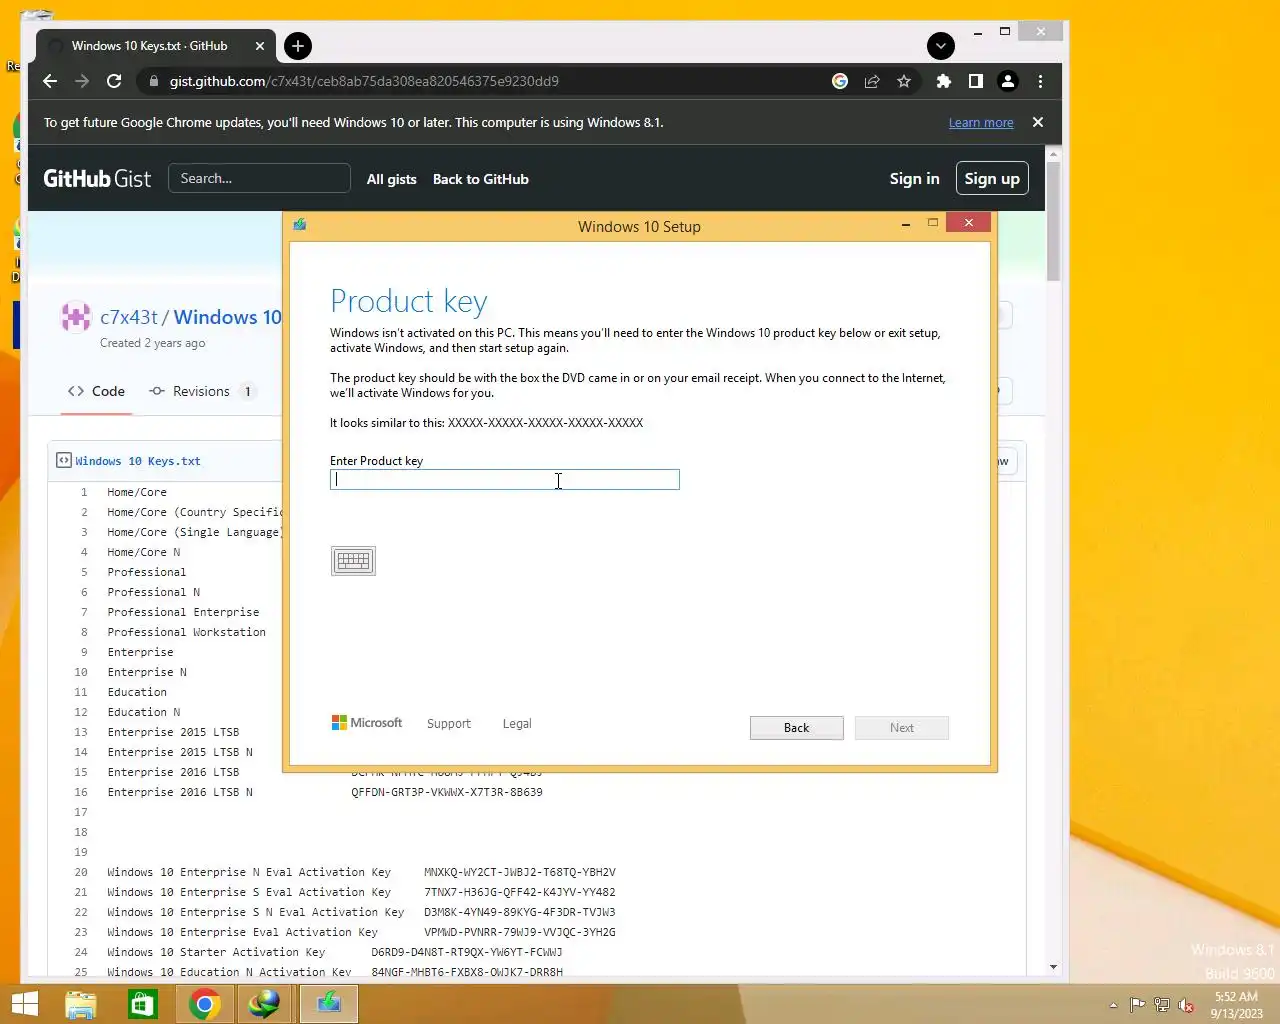
Task: Open the Legal link in Setup
Action: click(x=517, y=724)
